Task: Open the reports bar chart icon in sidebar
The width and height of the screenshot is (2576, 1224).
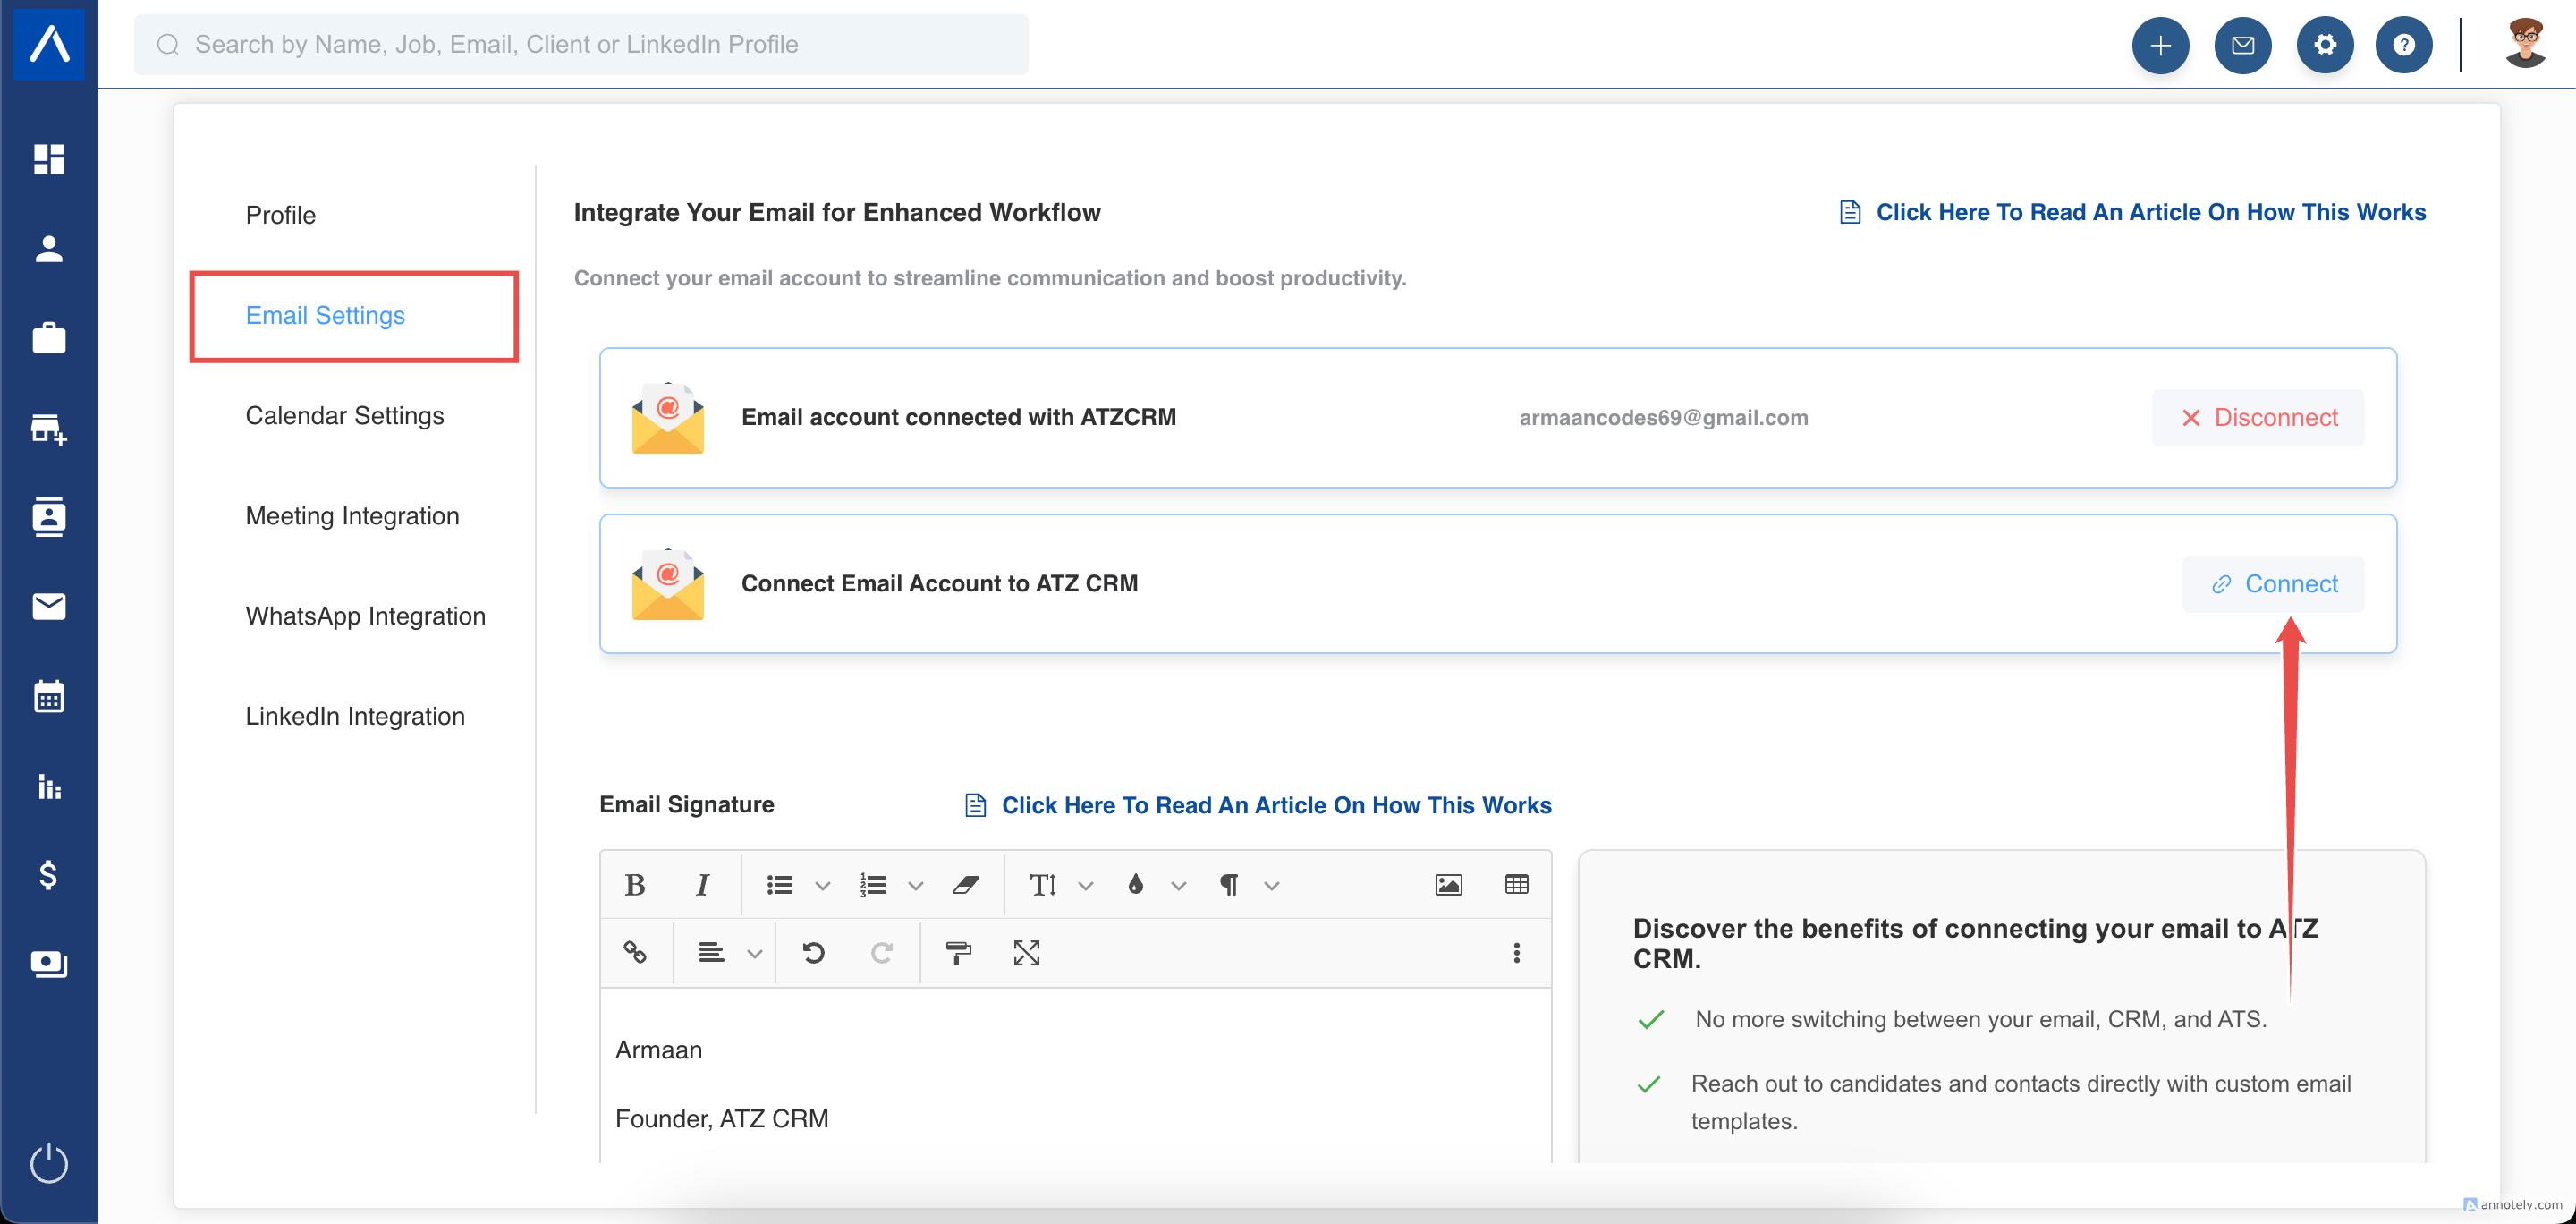Action: click(x=49, y=786)
